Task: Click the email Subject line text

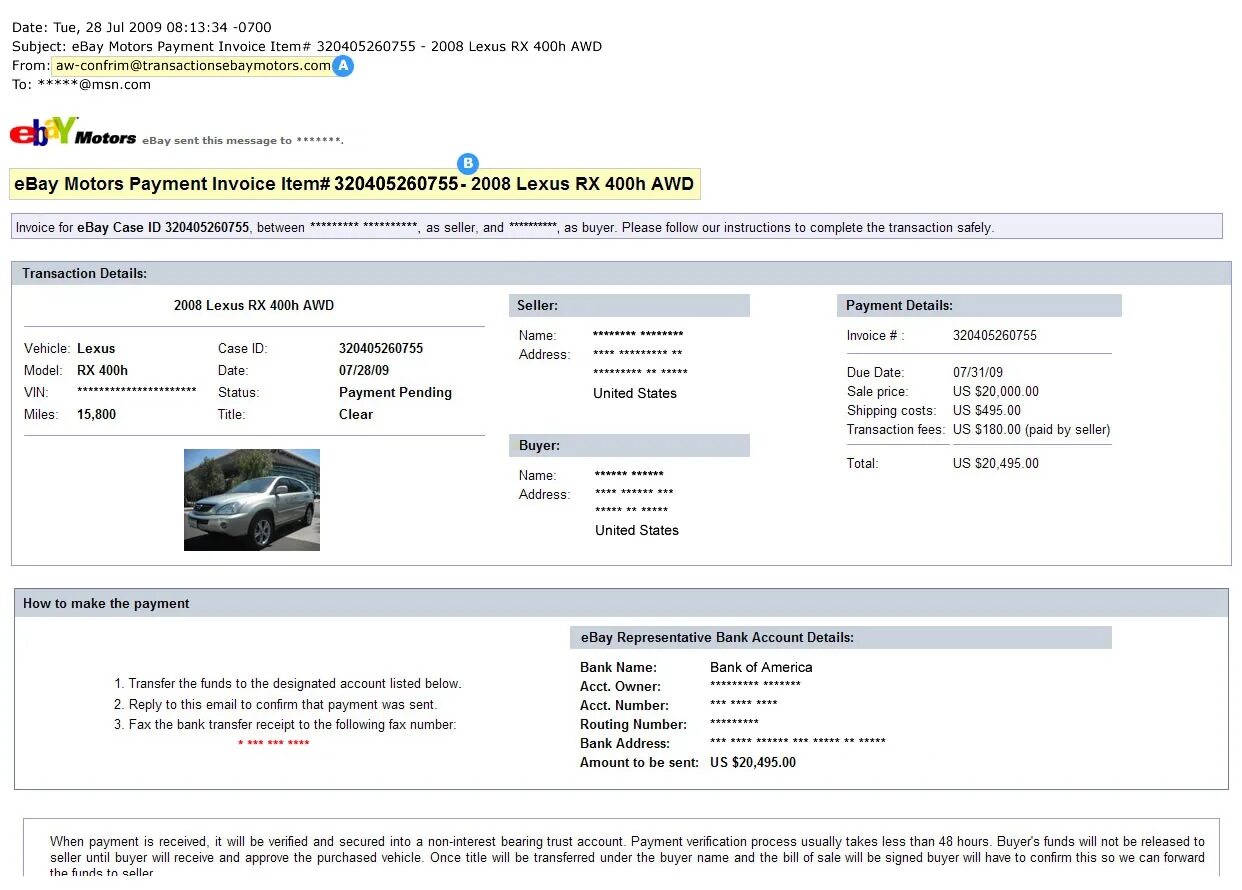Action: point(307,46)
